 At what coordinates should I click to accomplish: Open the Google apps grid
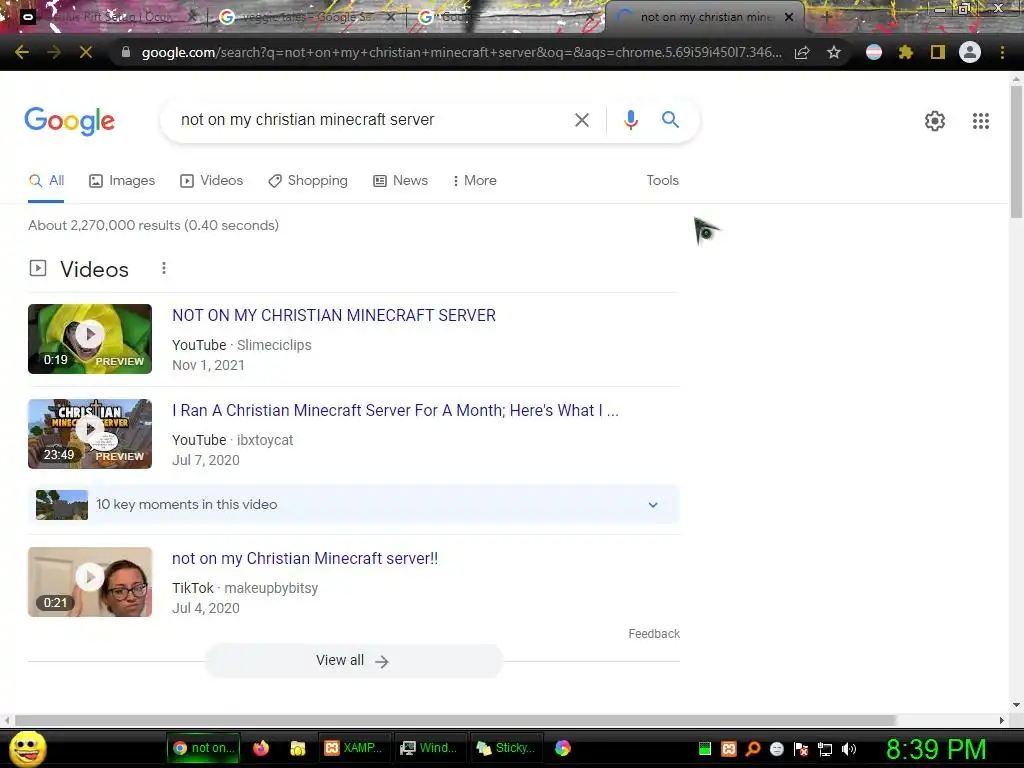(980, 121)
